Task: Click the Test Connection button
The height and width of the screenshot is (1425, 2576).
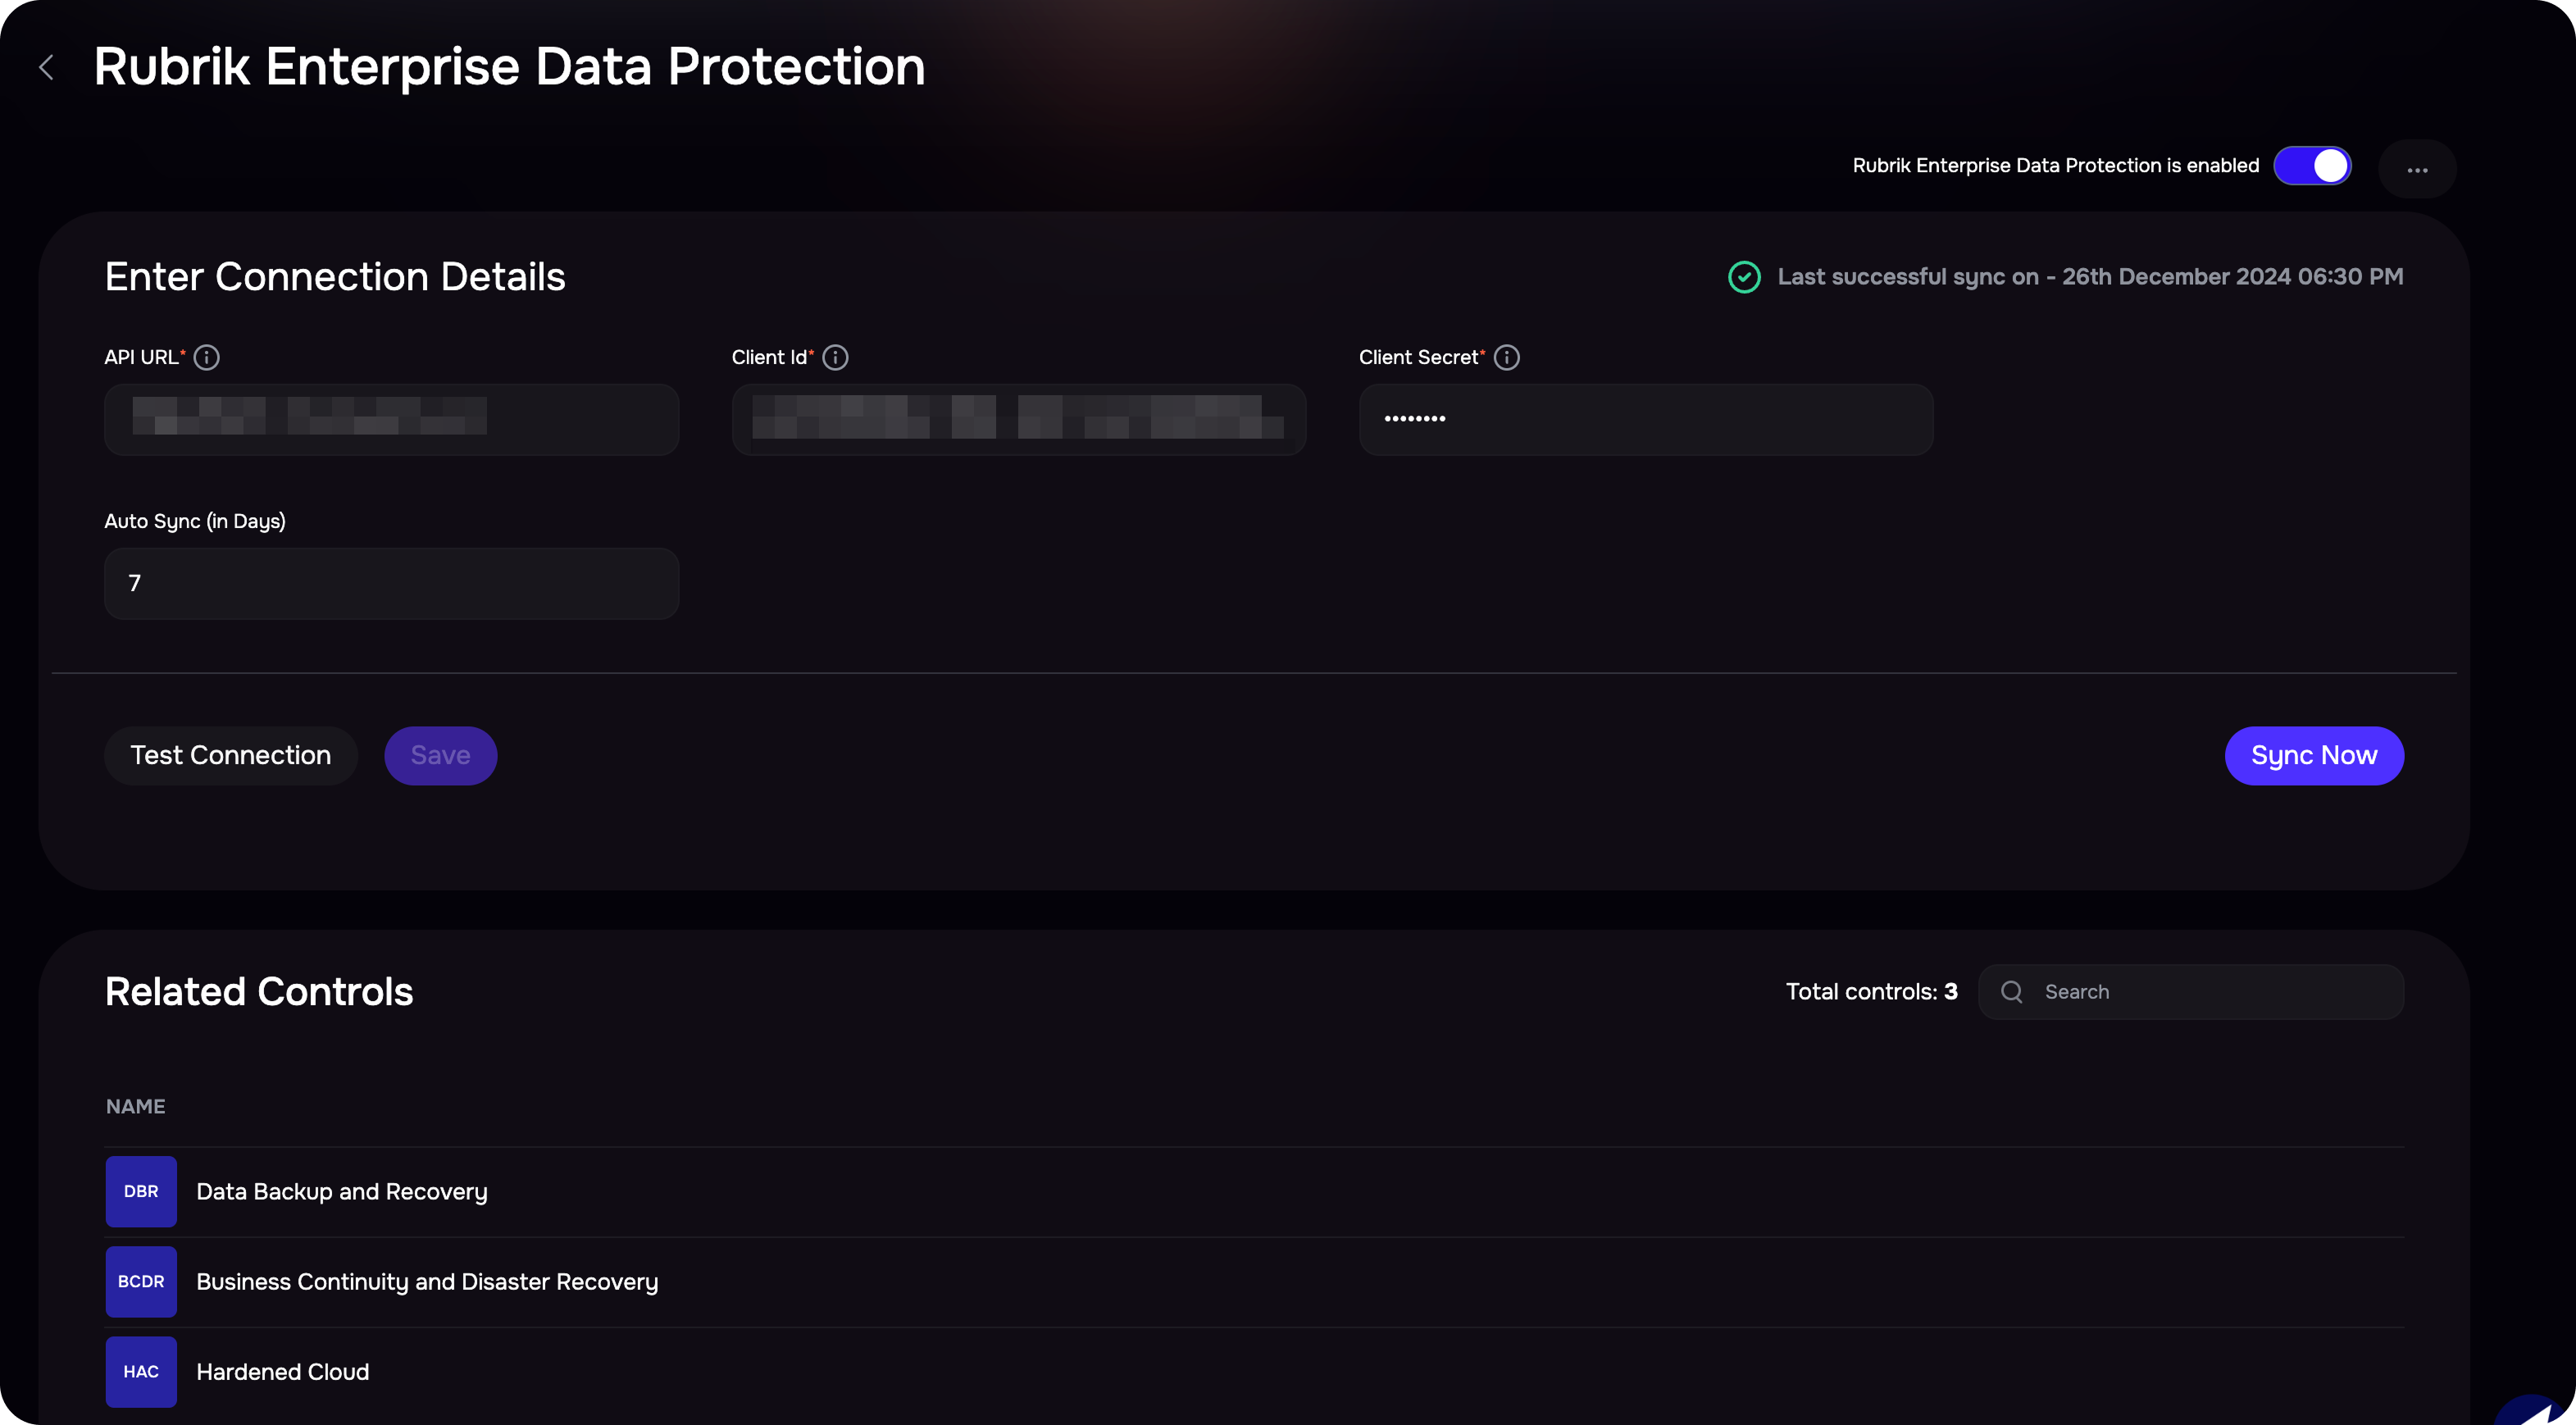Action: click(x=231, y=755)
